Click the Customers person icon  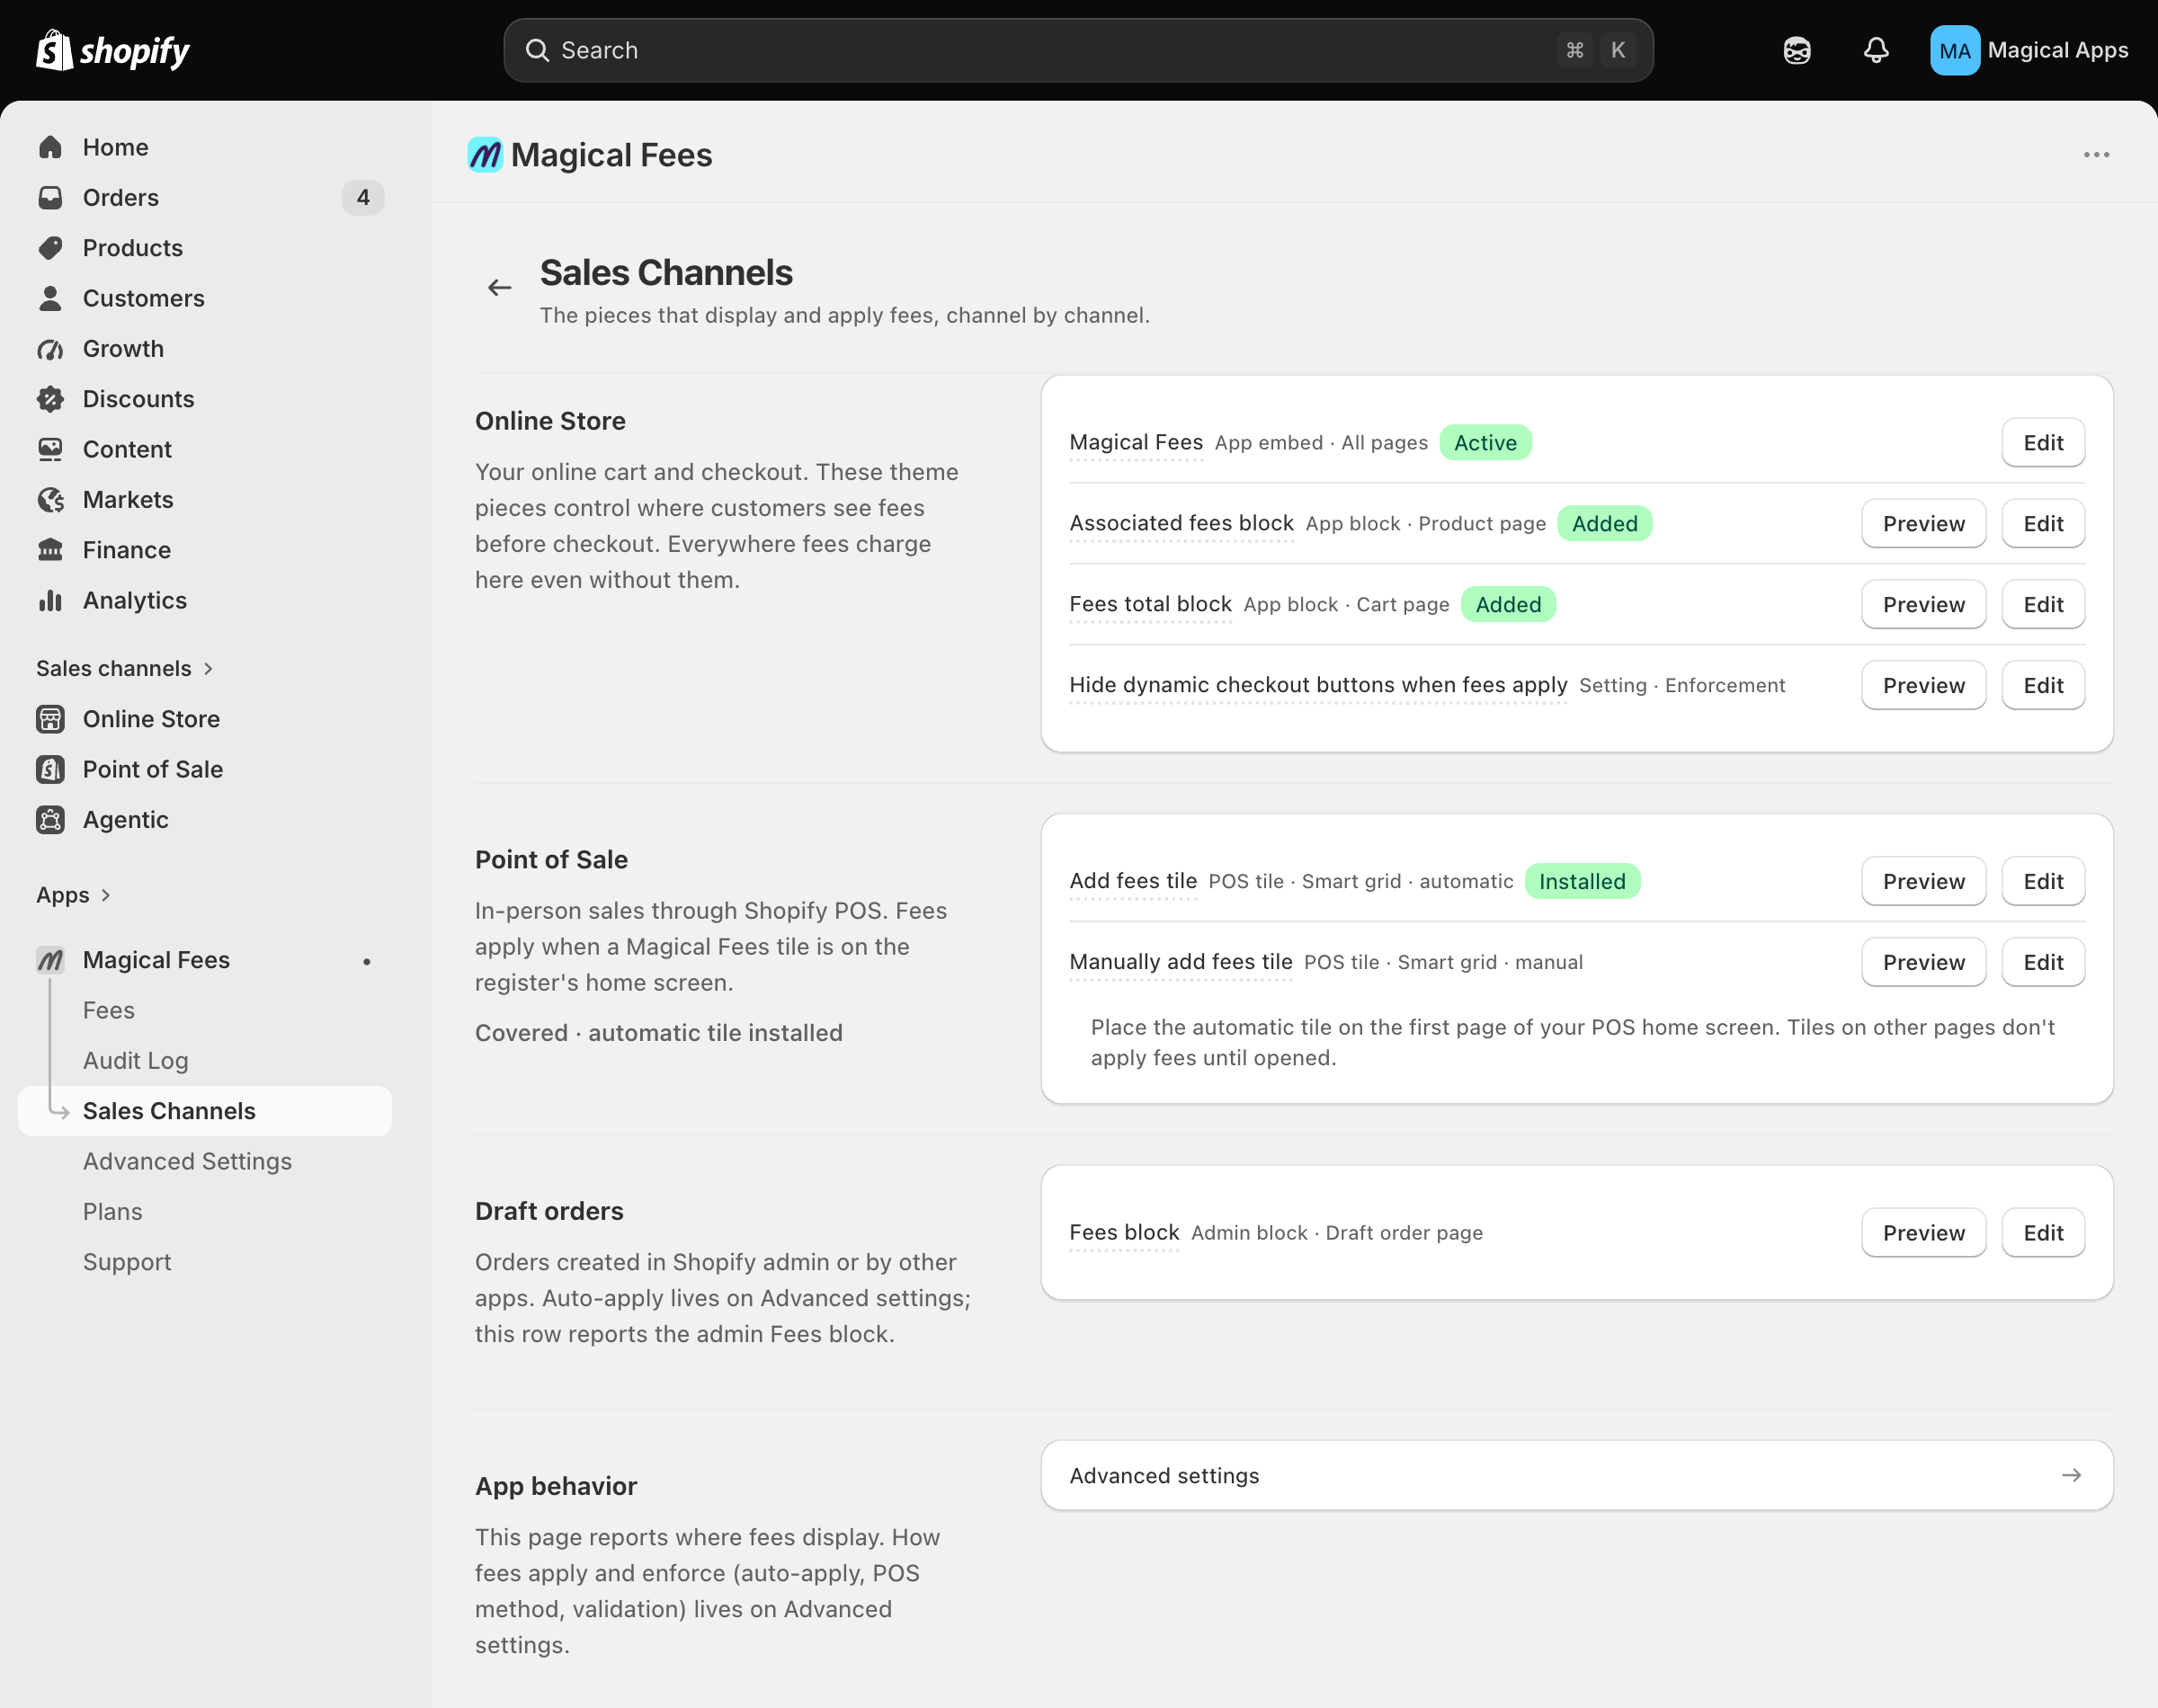pyautogui.click(x=51, y=298)
